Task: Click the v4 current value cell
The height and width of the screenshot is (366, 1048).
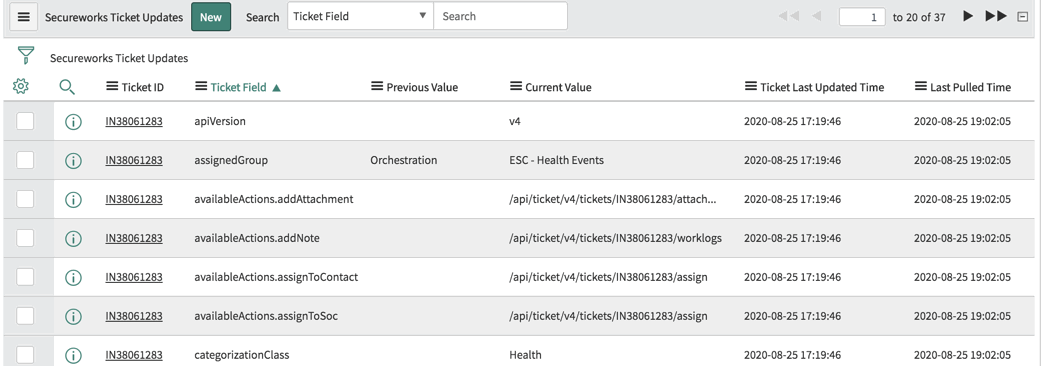Action: pos(515,122)
